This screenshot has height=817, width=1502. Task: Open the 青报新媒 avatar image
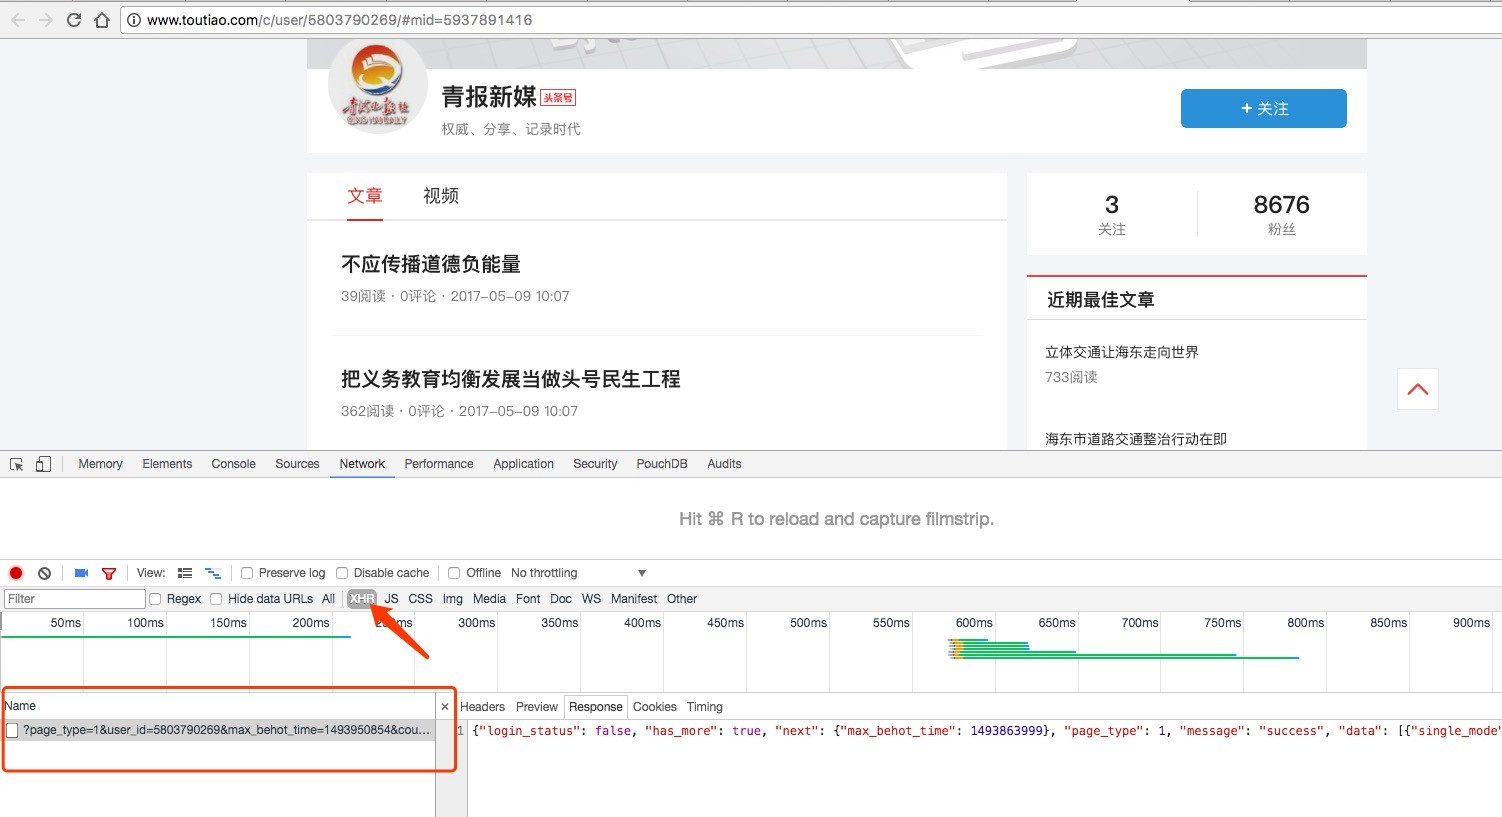(x=377, y=86)
